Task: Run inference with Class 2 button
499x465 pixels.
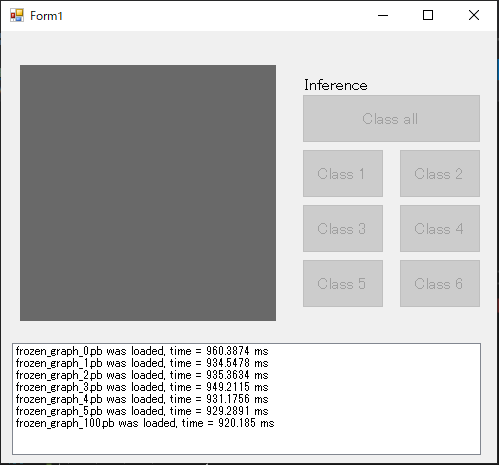Action: coord(440,173)
